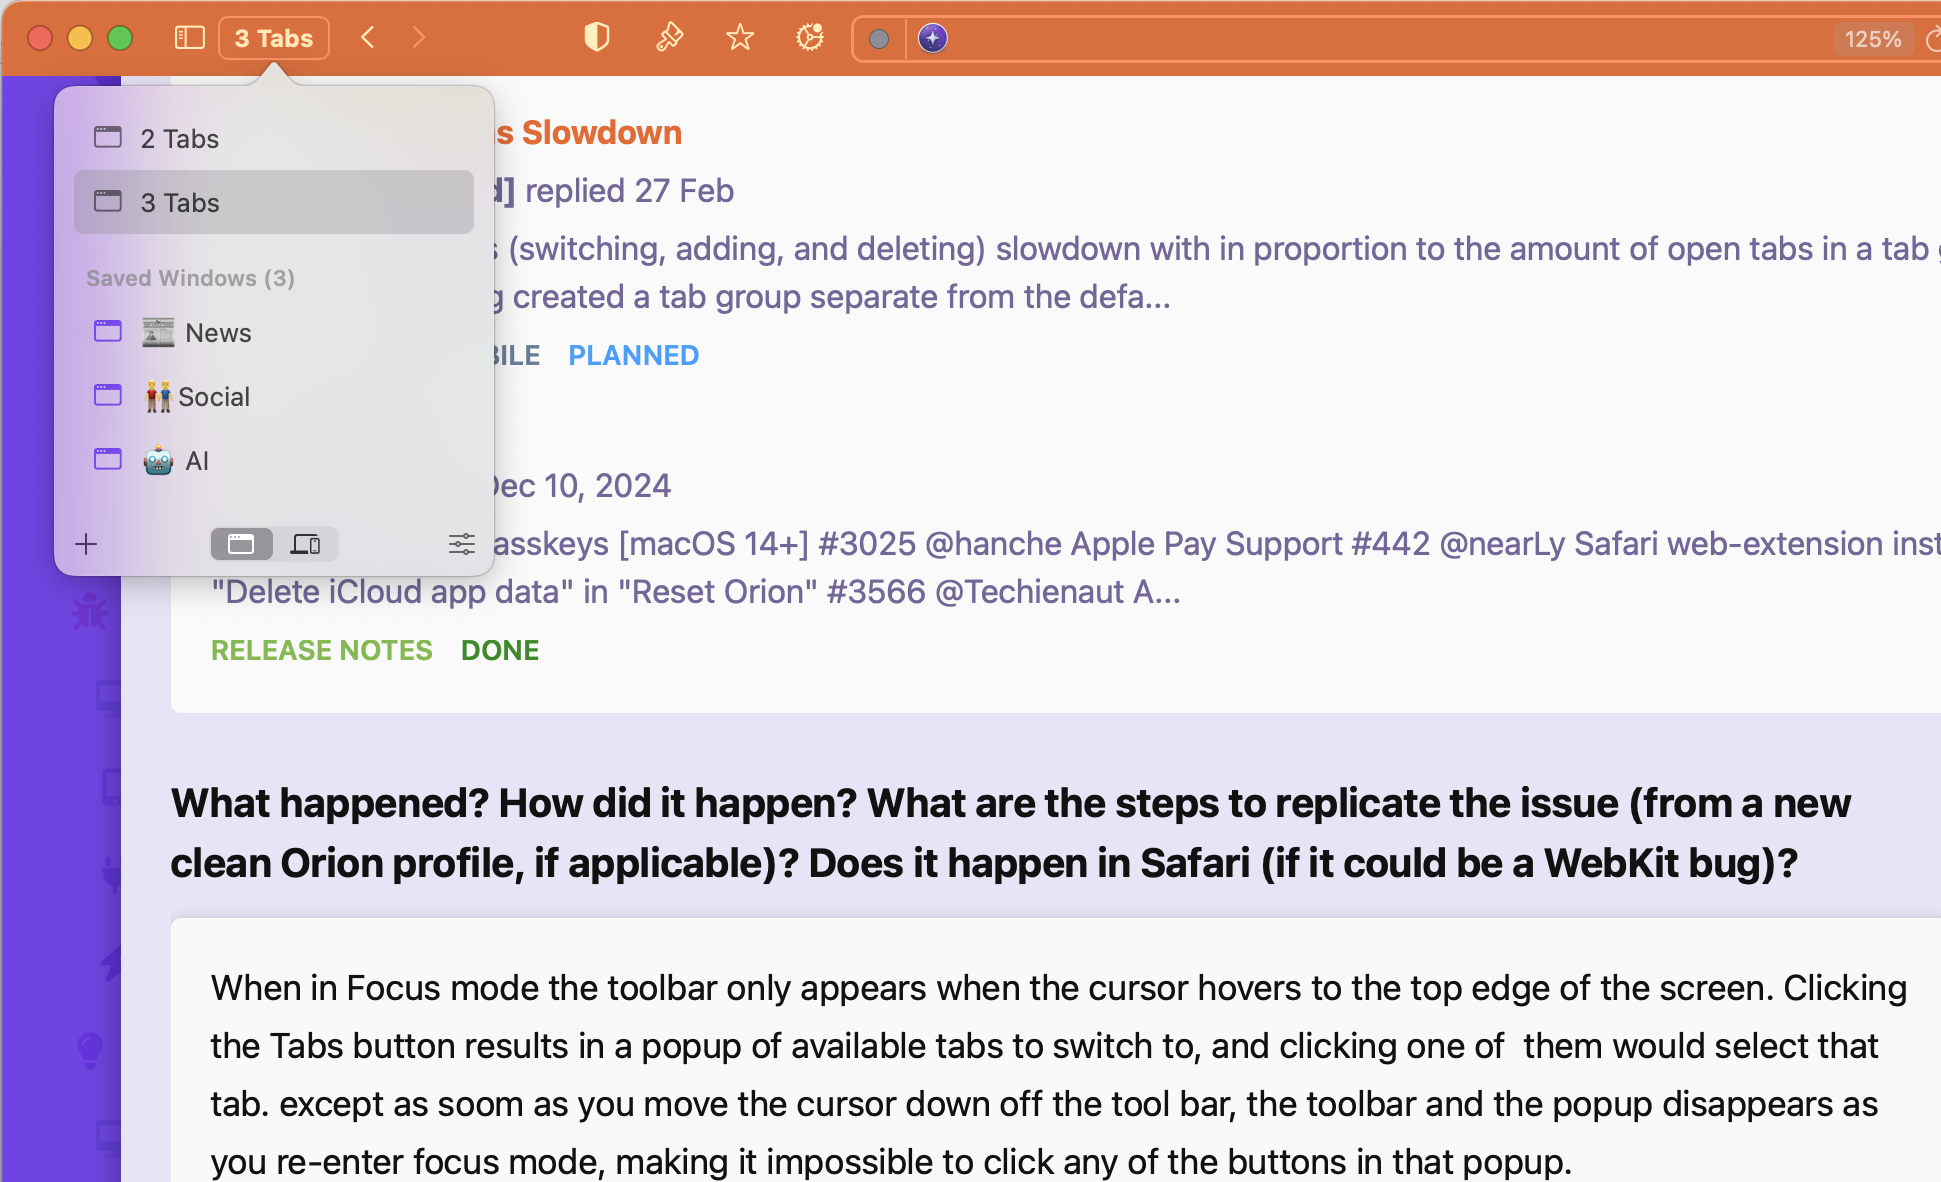Select the gray profile circle icon
The height and width of the screenshot is (1182, 1941).
879,40
